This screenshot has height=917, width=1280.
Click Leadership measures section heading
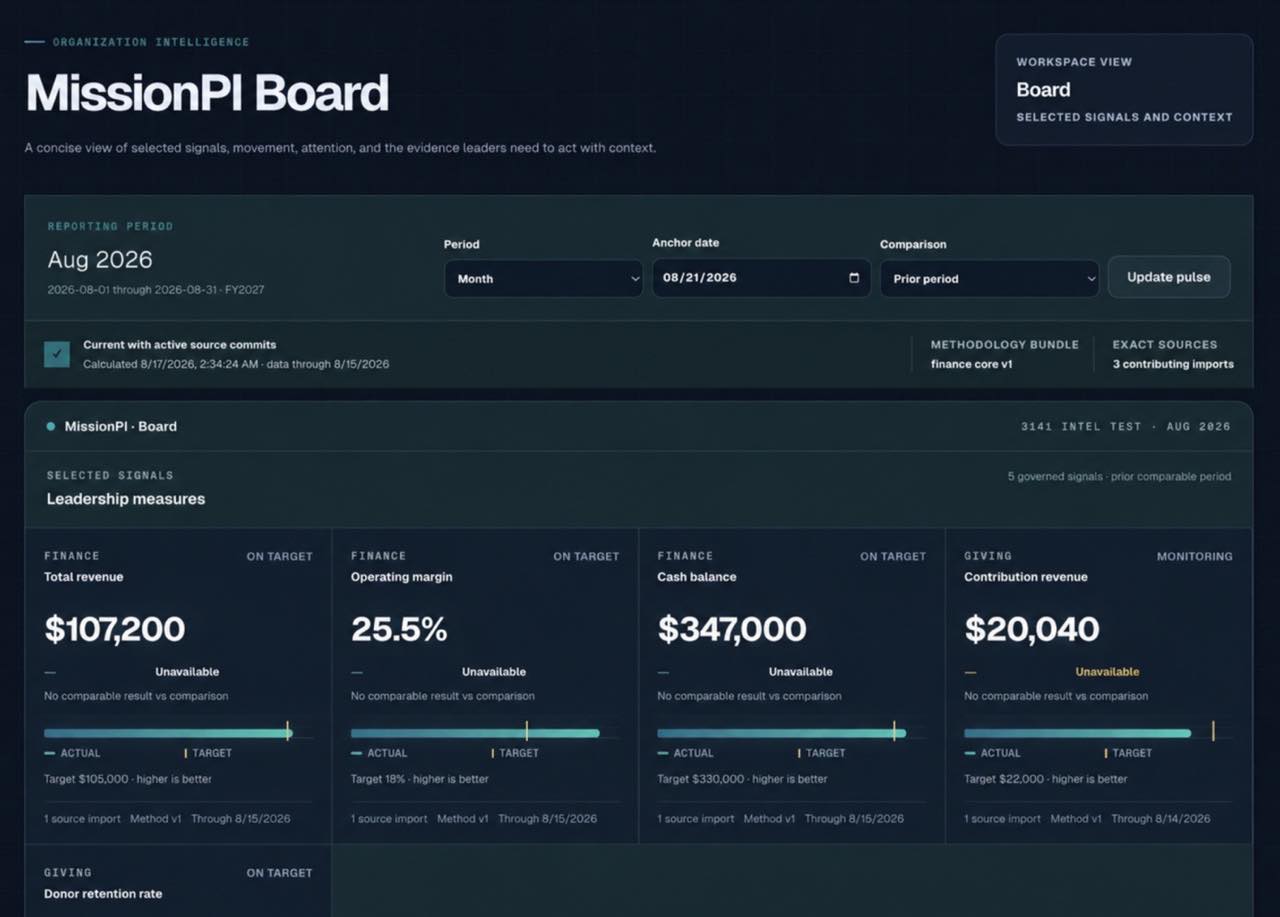tap(126, 499)
